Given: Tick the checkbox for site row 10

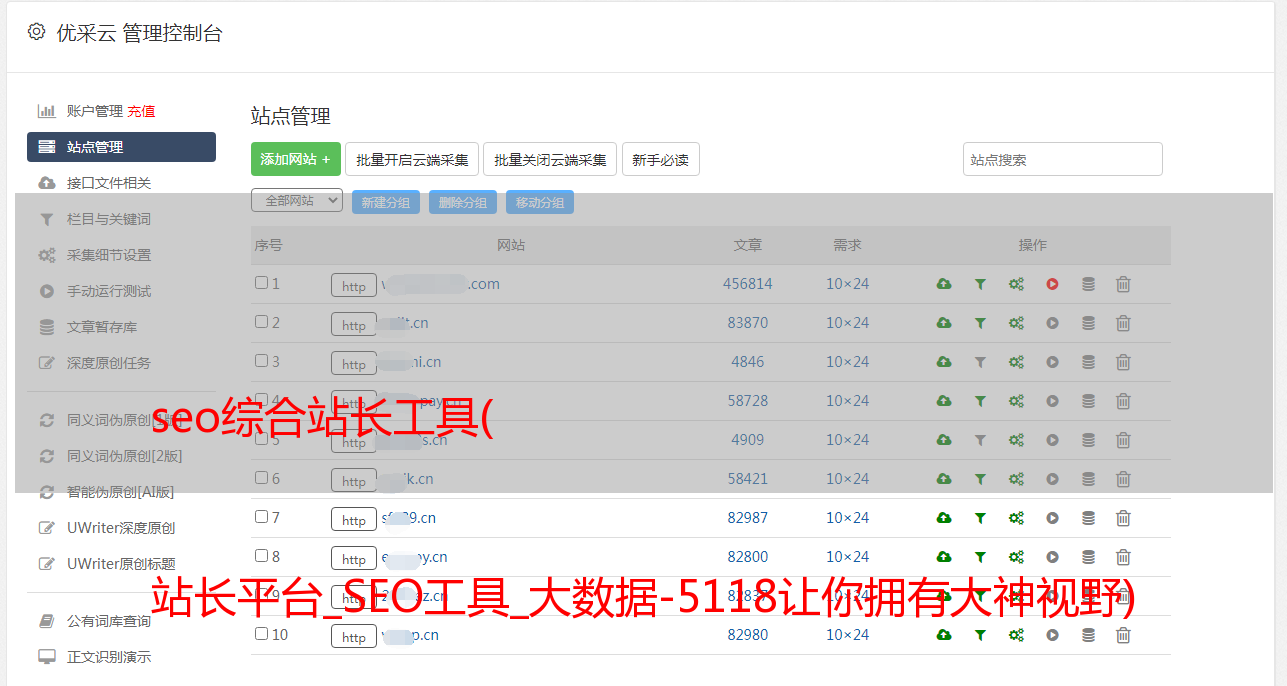Looking at the screenshot, I should pyautogui.click(x=261, y=634).
